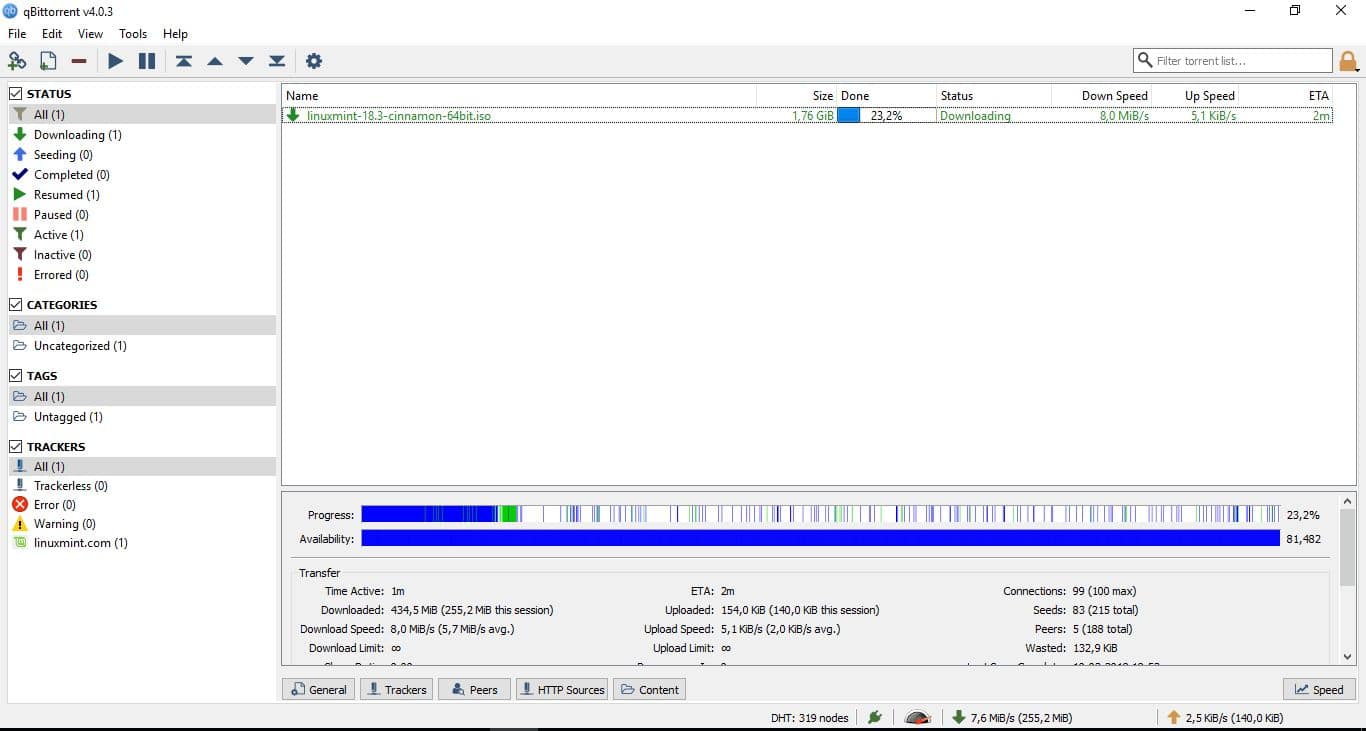
Task: Move torrent down in queue
Action: tap(246, 61)
